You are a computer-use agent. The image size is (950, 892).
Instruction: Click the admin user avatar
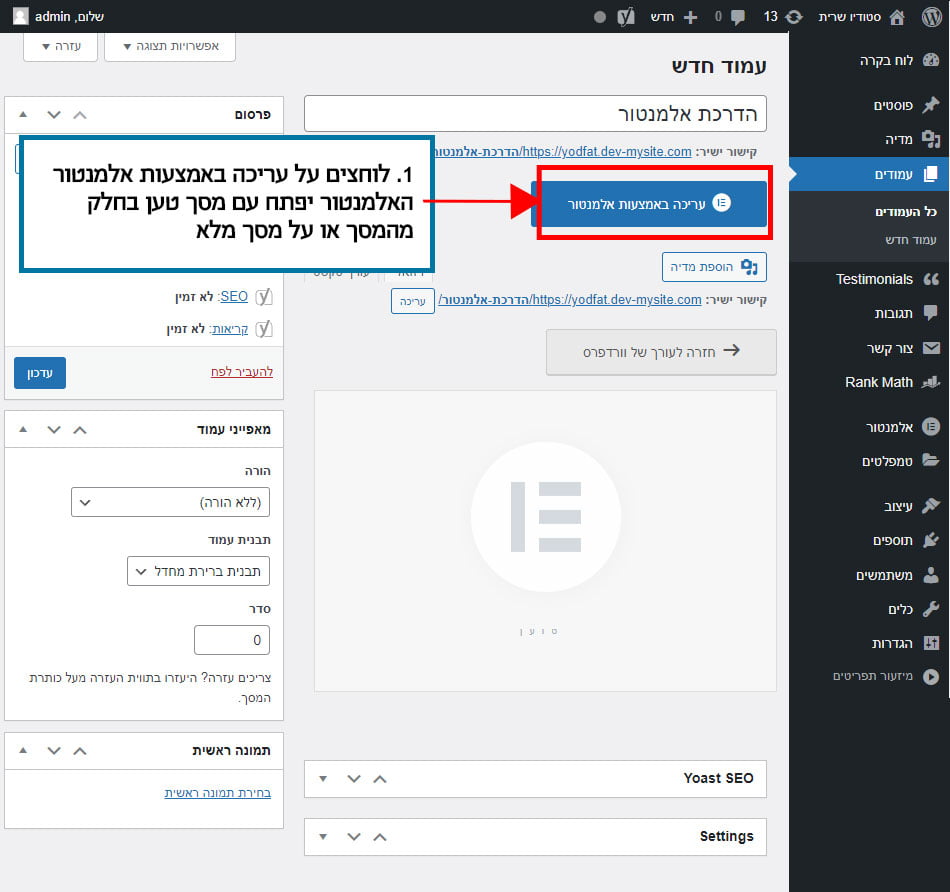[x=21, y=16]
